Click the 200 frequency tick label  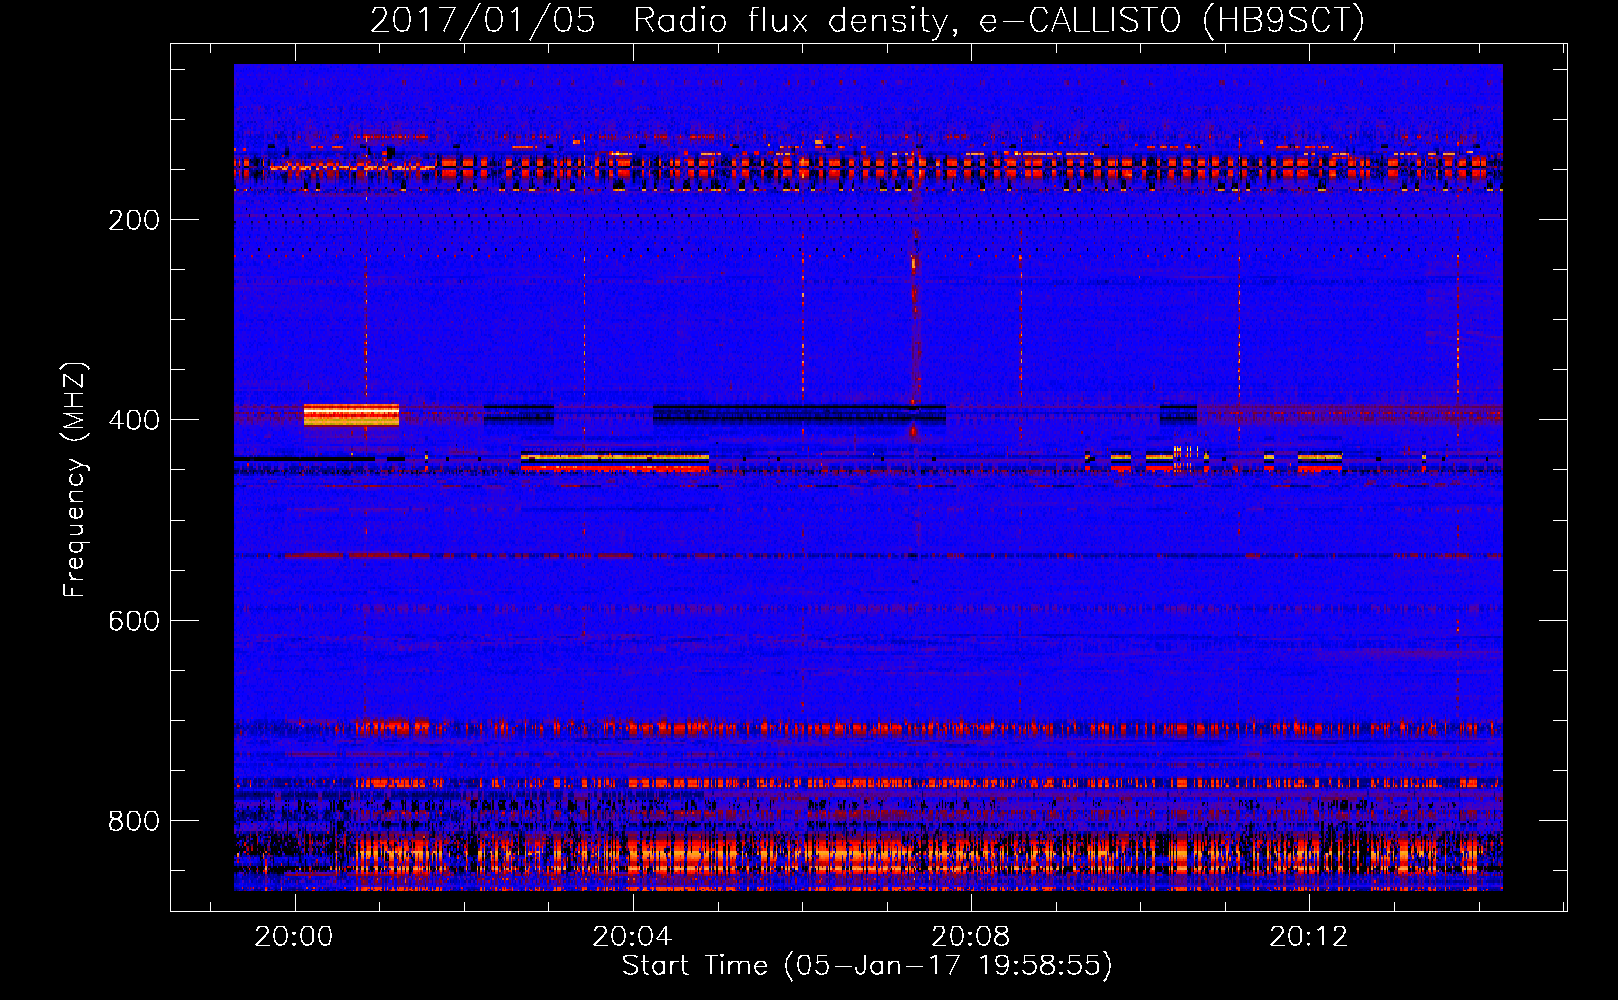[134, 220]
